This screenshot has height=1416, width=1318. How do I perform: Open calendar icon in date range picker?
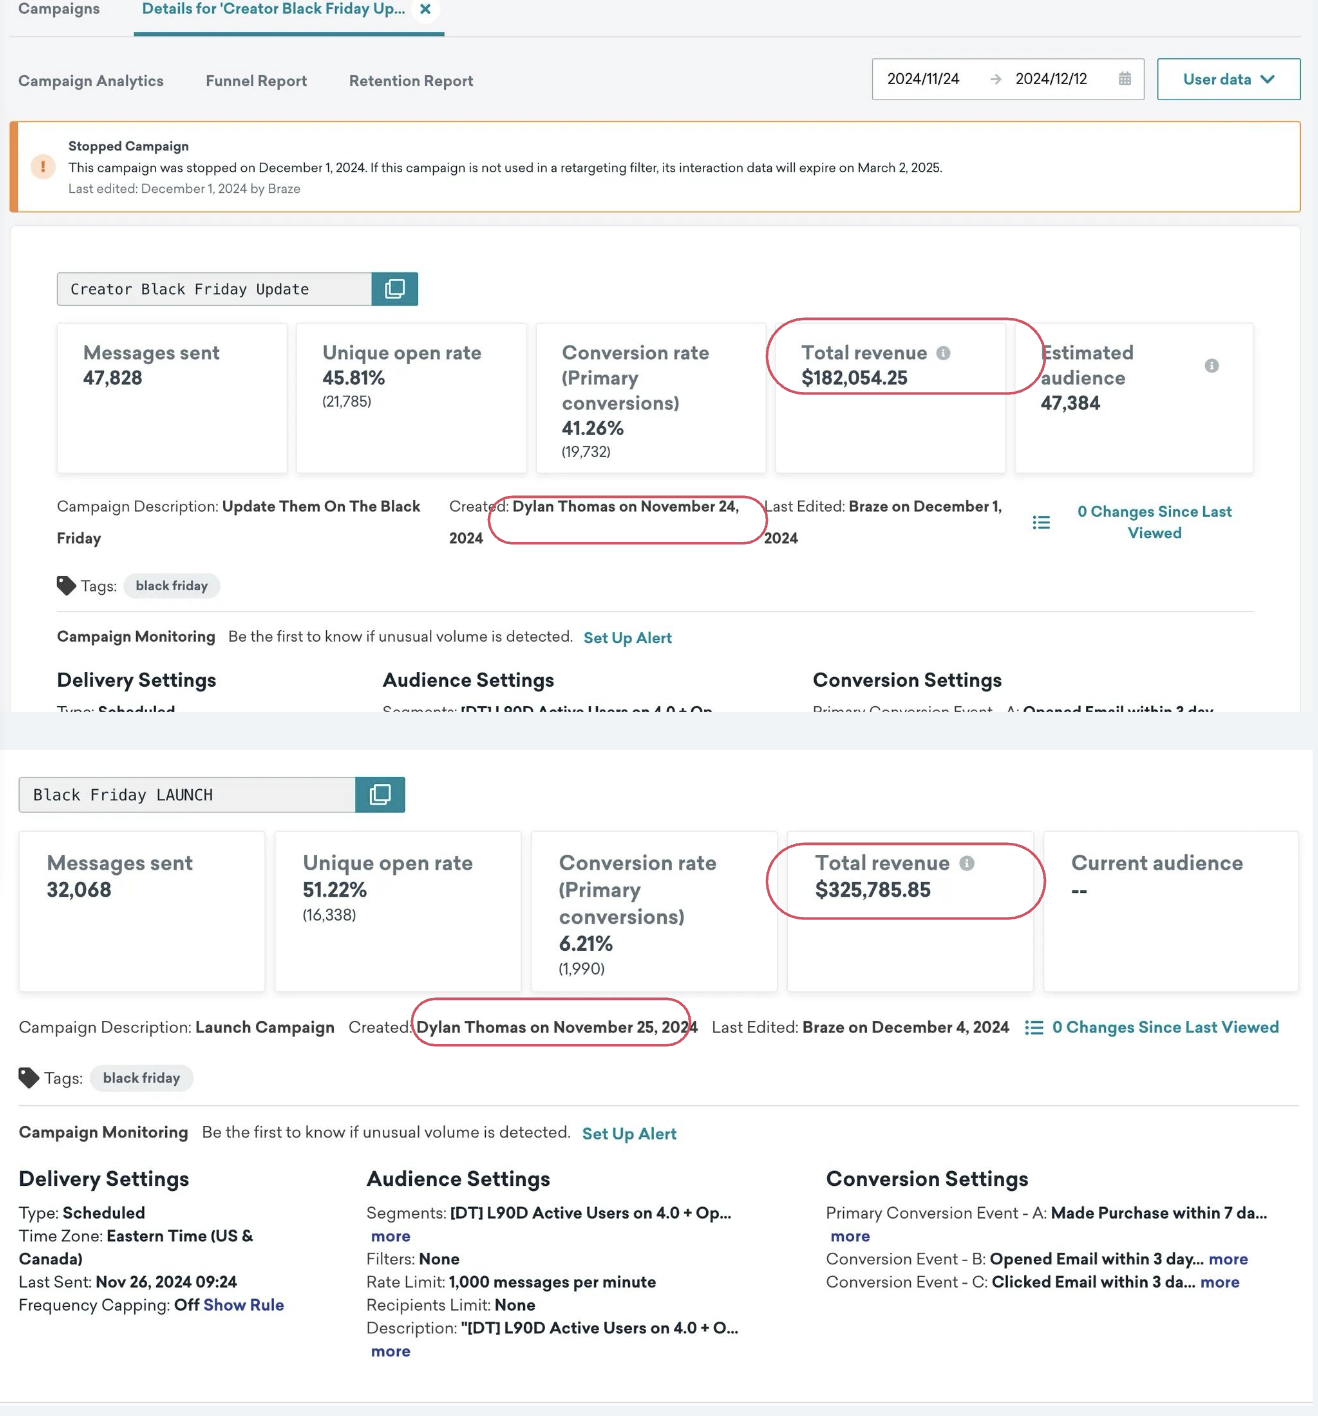point(1125,79)
